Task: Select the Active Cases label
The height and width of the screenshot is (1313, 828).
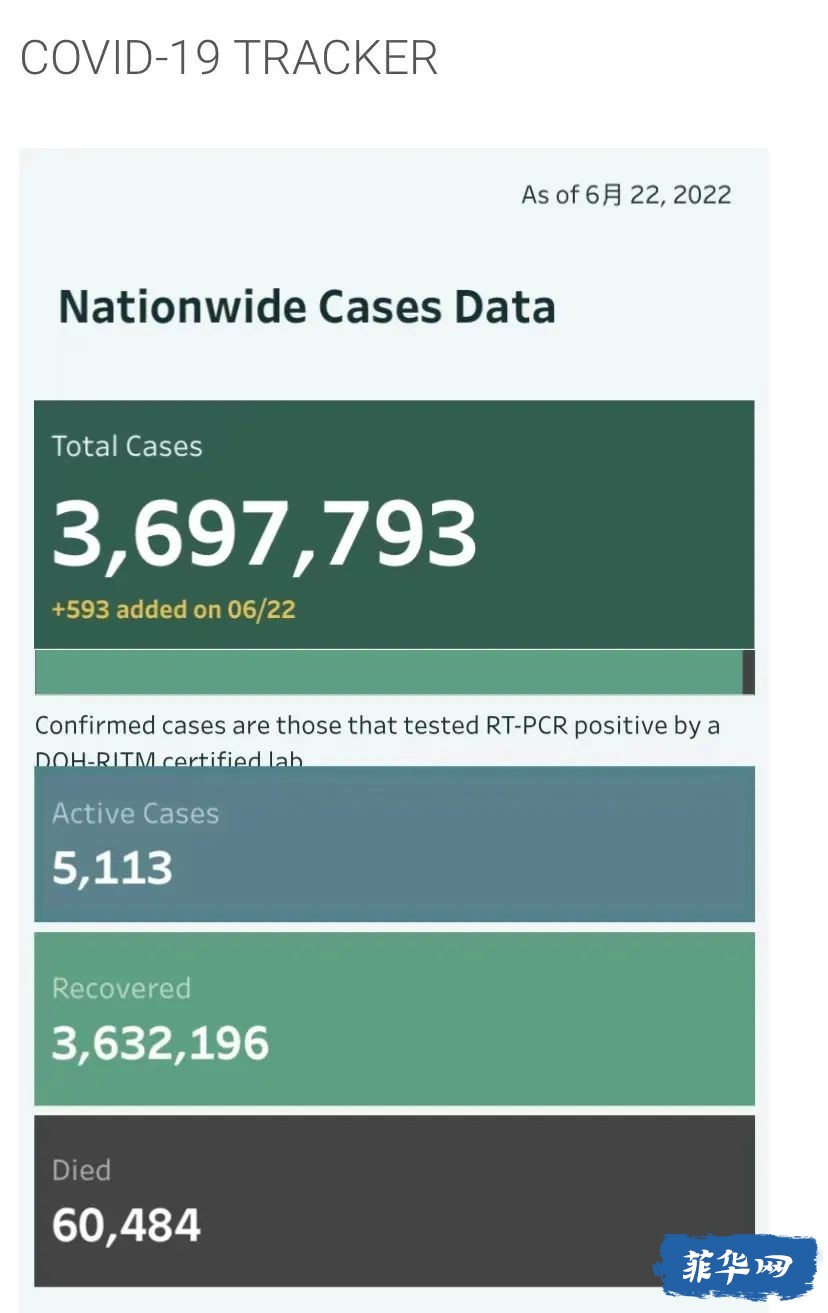Action: (135, 813)
